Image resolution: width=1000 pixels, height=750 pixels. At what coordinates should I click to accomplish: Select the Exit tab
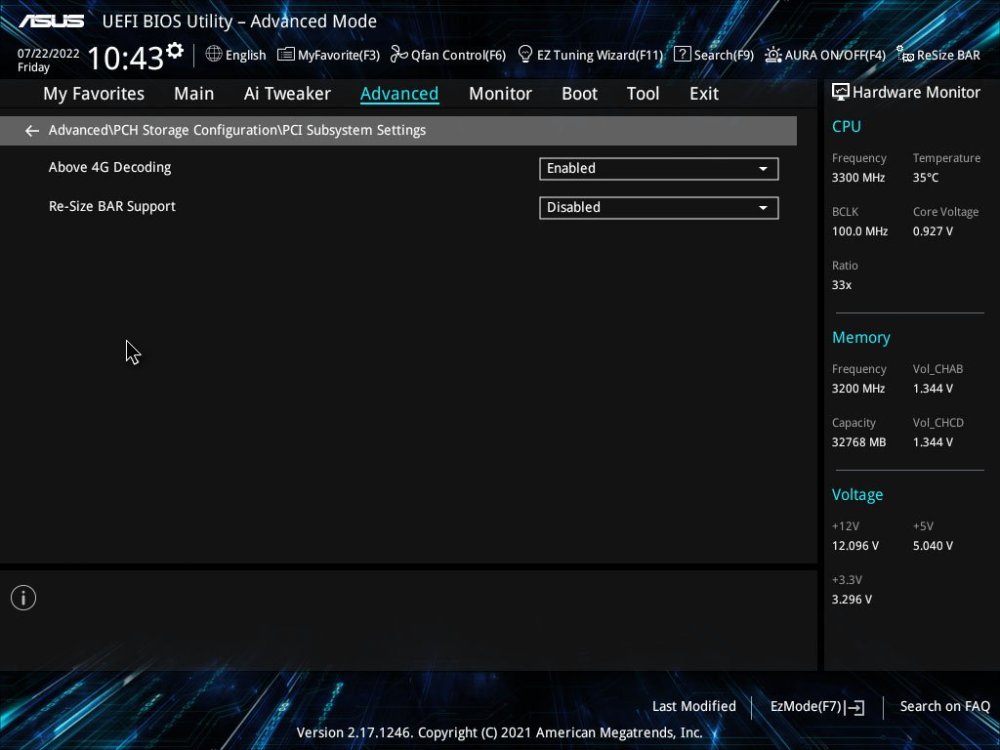704,94
